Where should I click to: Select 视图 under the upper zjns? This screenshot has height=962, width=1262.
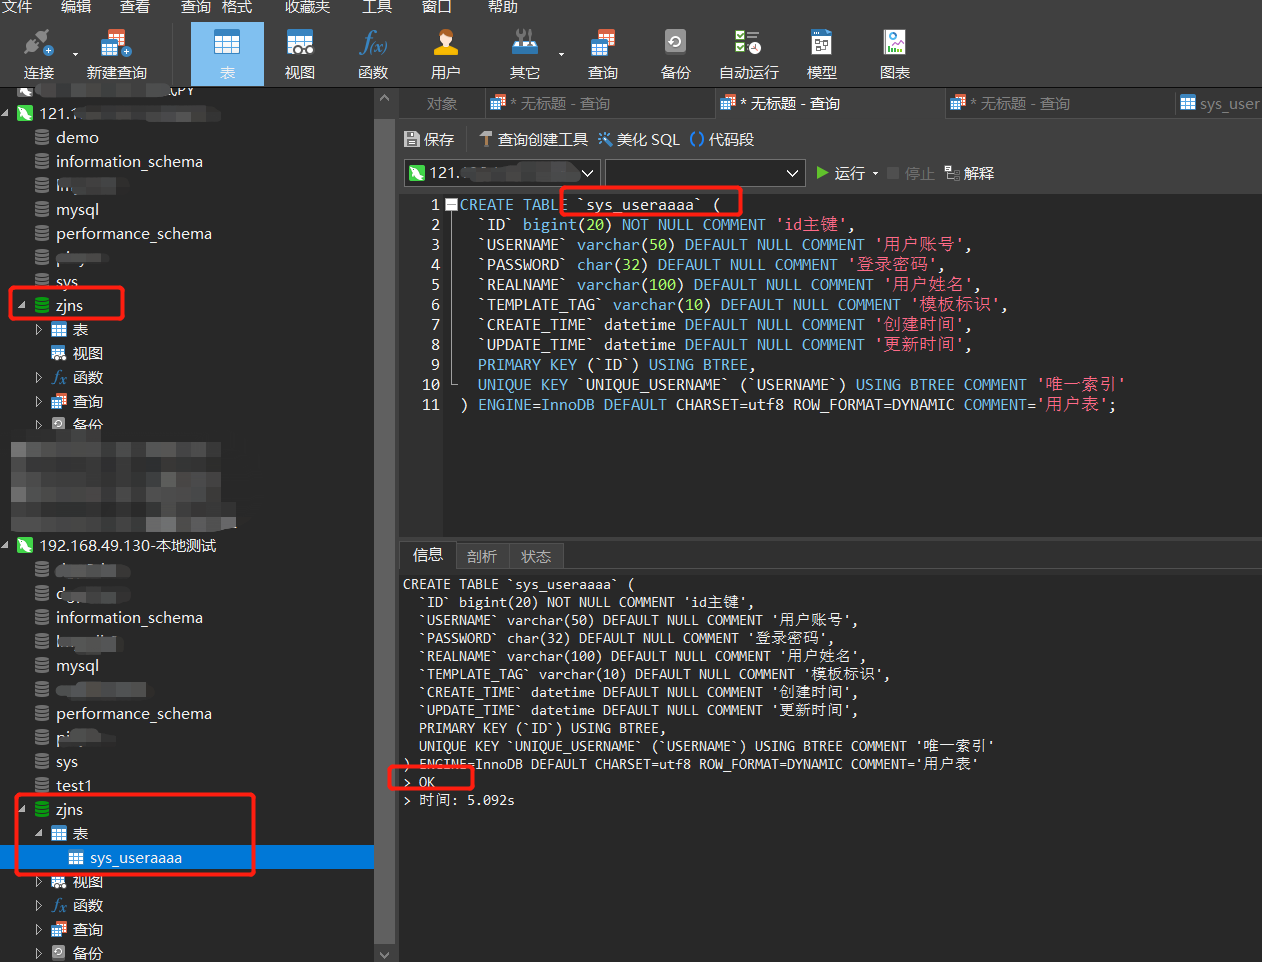[x=87, y=353]
